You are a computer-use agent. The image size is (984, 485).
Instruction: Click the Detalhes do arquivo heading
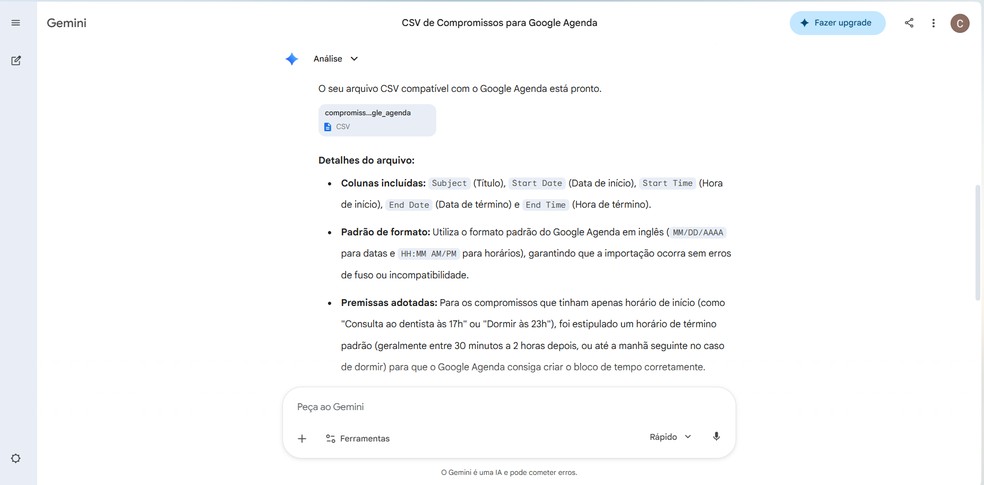pyautogui.click(x=366, y=160)
